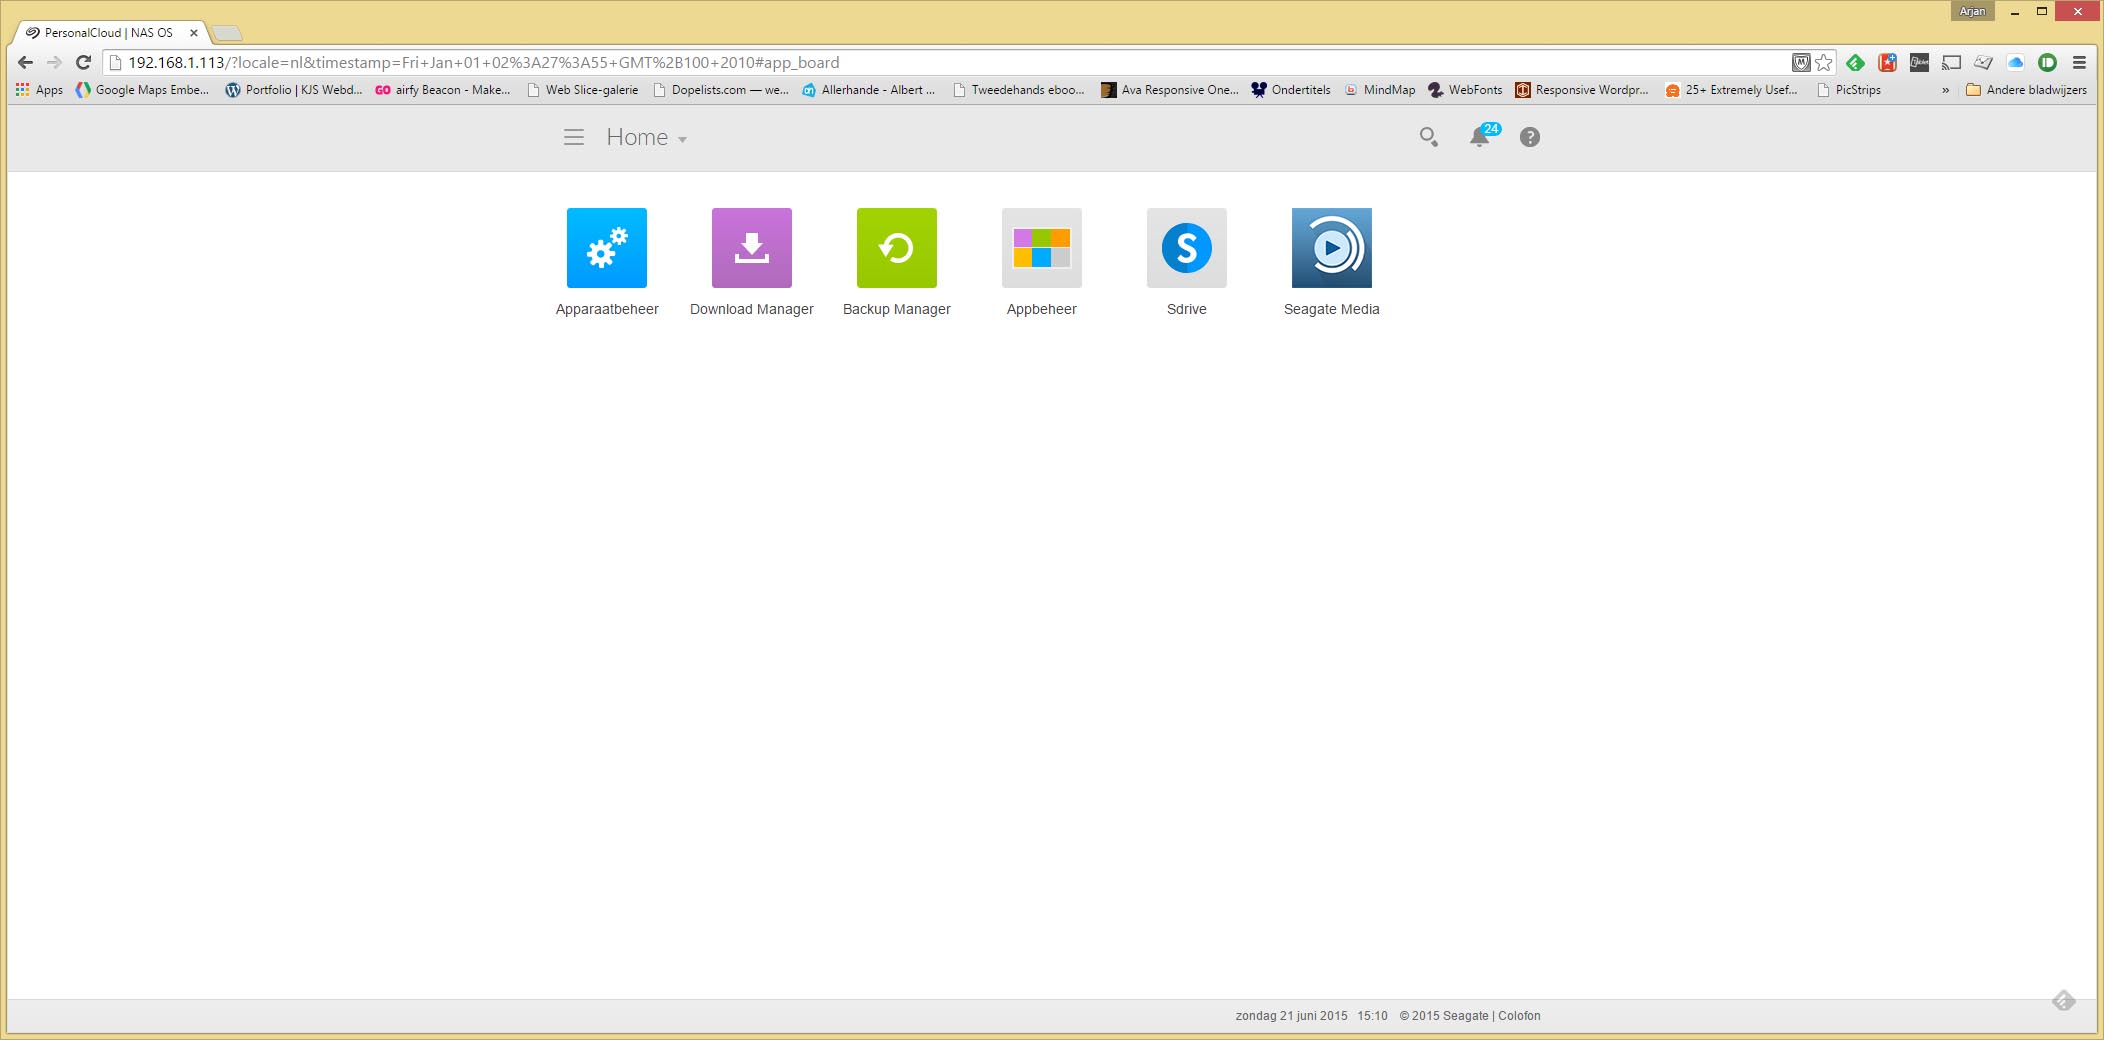Open the WebFonts bookmark
2104x1040 pixels.
tap(1465, 90)
